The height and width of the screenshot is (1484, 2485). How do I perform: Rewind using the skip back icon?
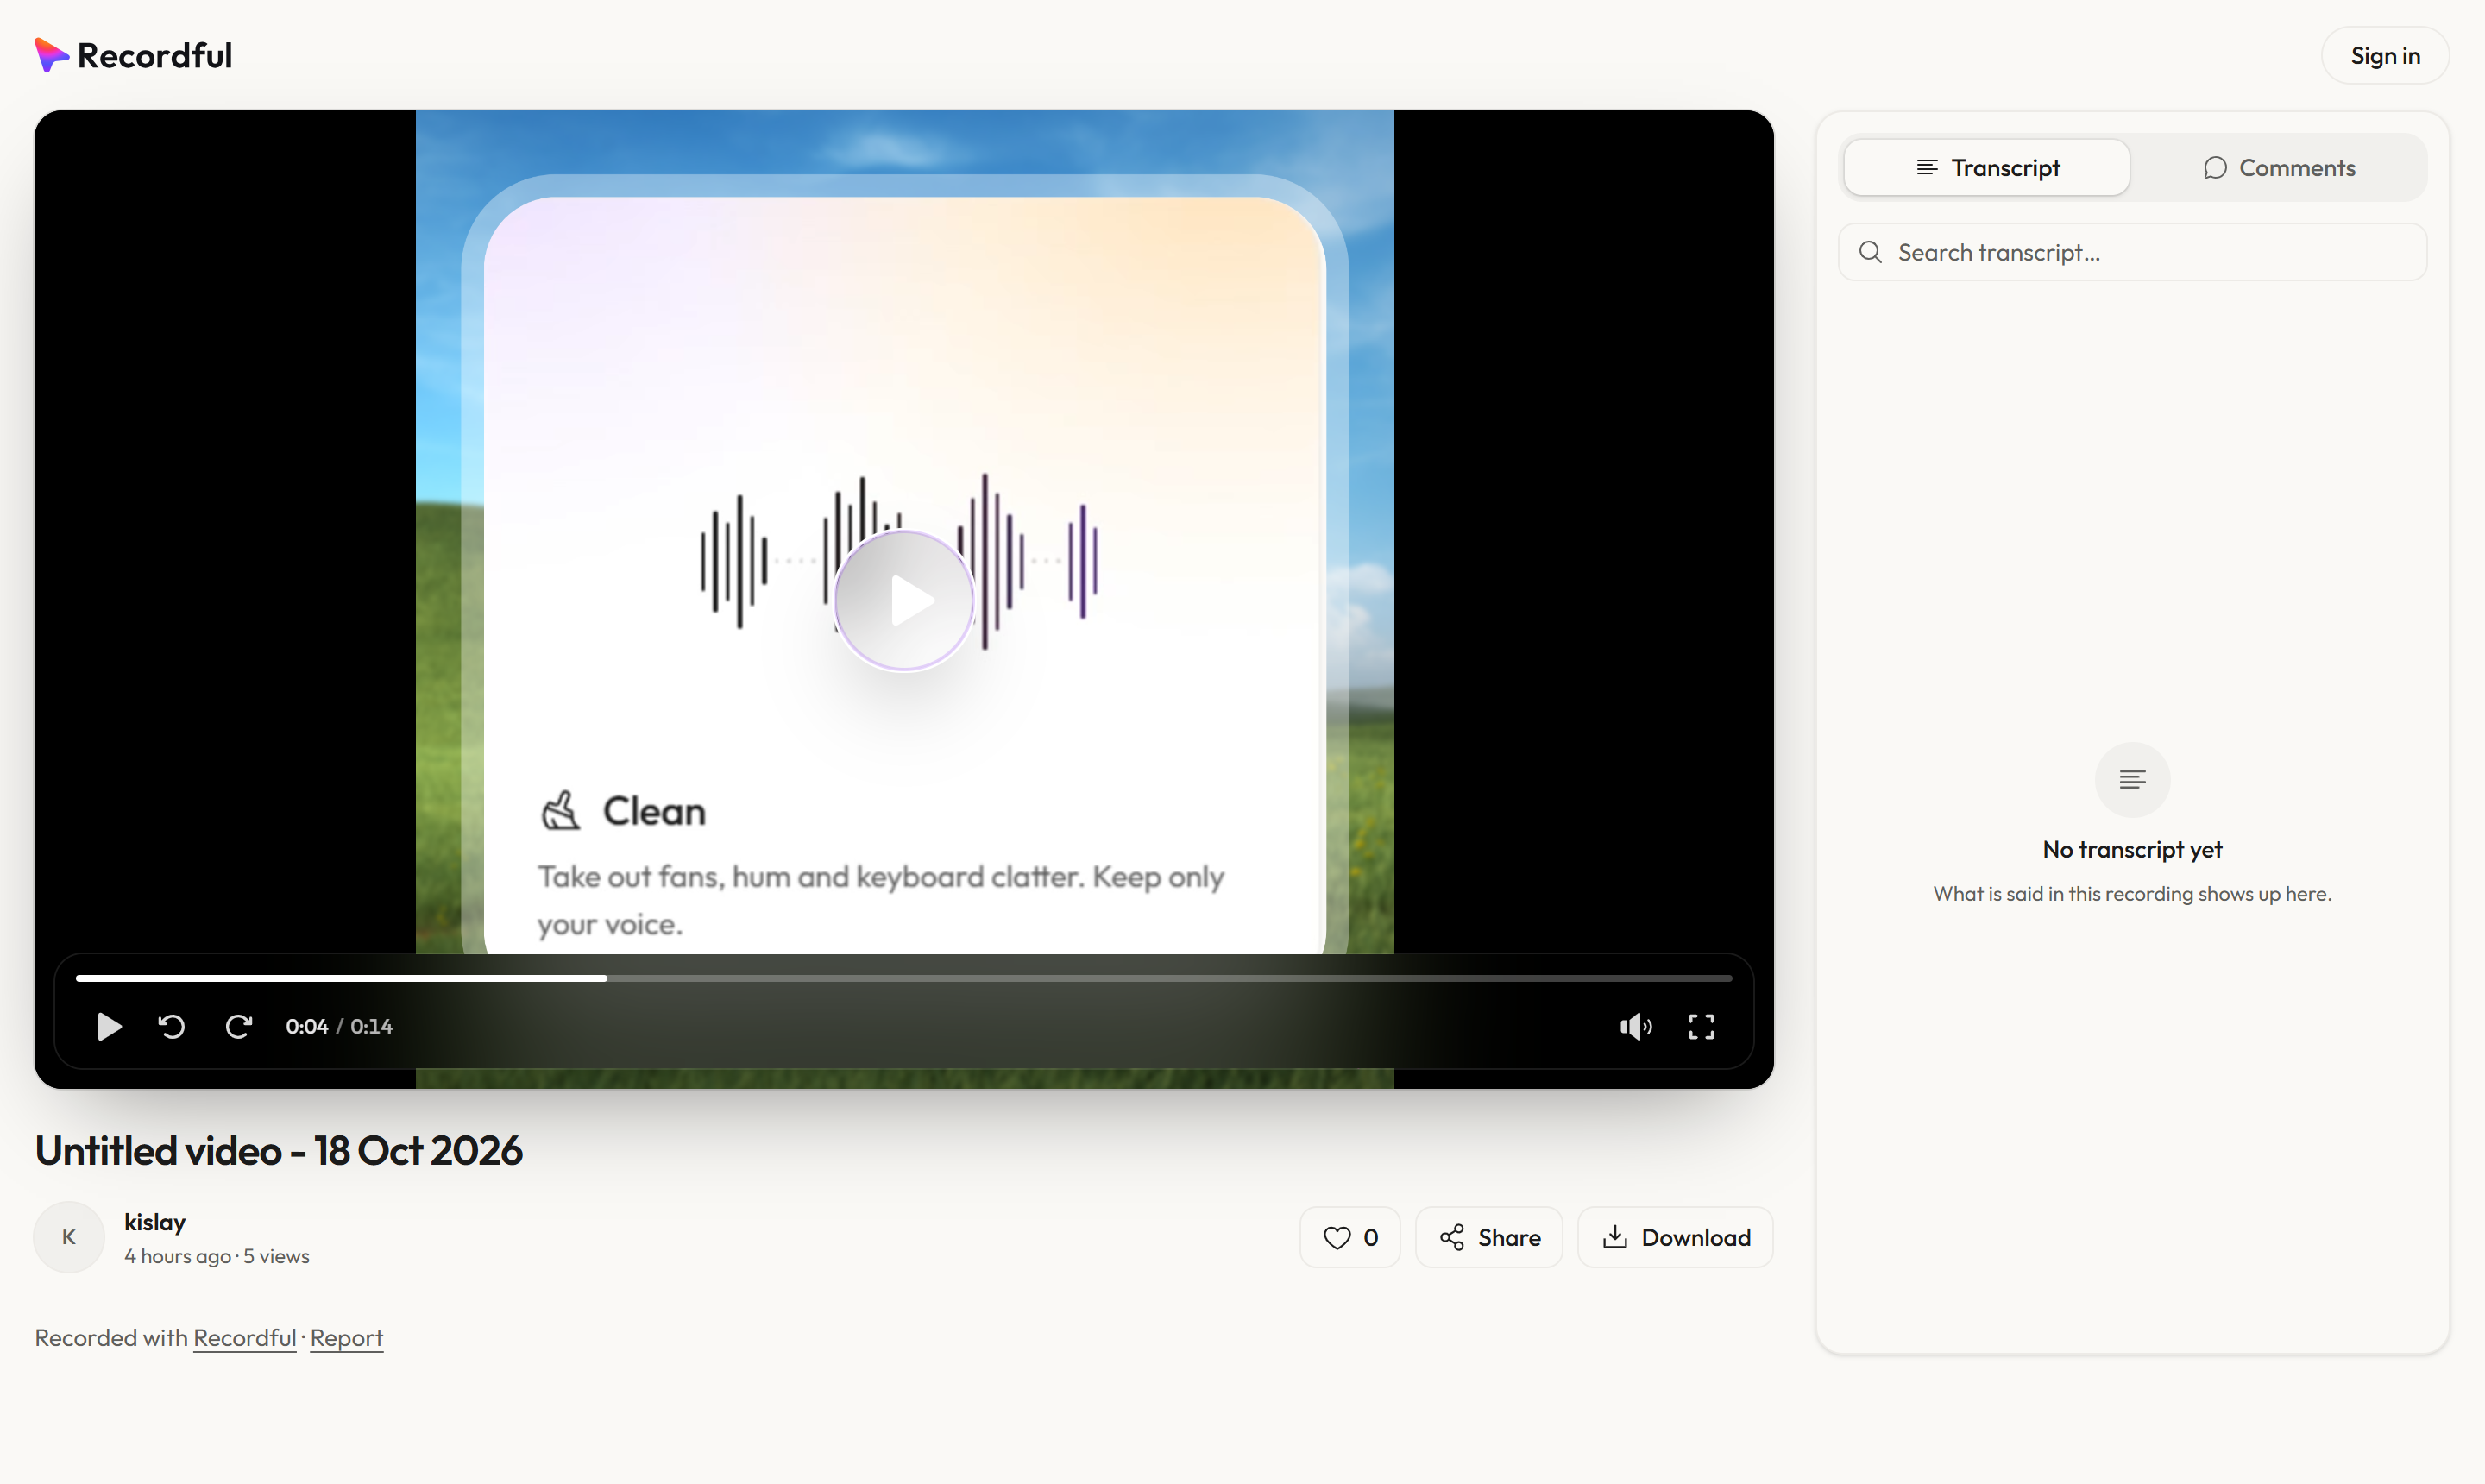click(x=172, y=1026)
